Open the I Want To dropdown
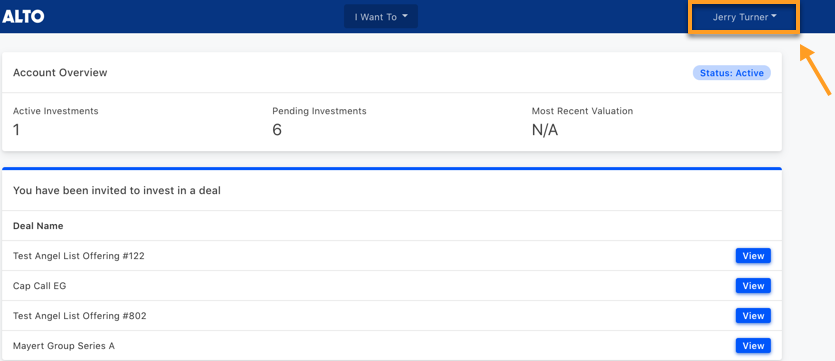The height and width of the screenshot is (361, 835). (381, 17)
